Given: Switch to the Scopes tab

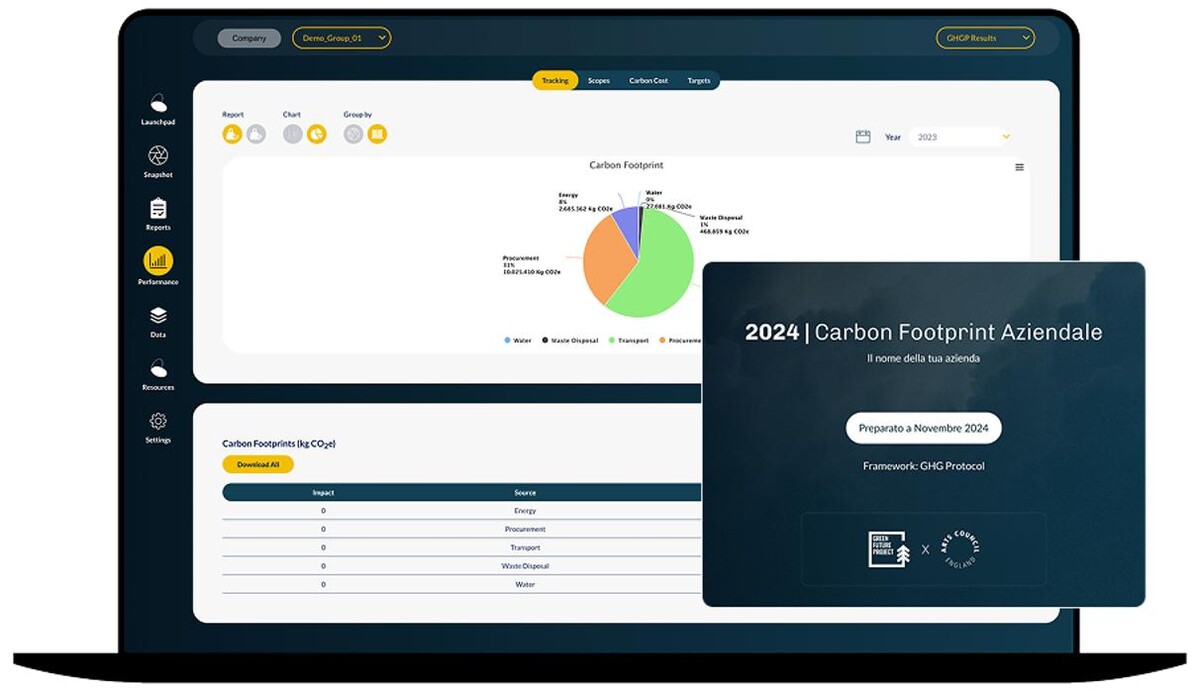Looking at the screenshot, I should point(599,81).
